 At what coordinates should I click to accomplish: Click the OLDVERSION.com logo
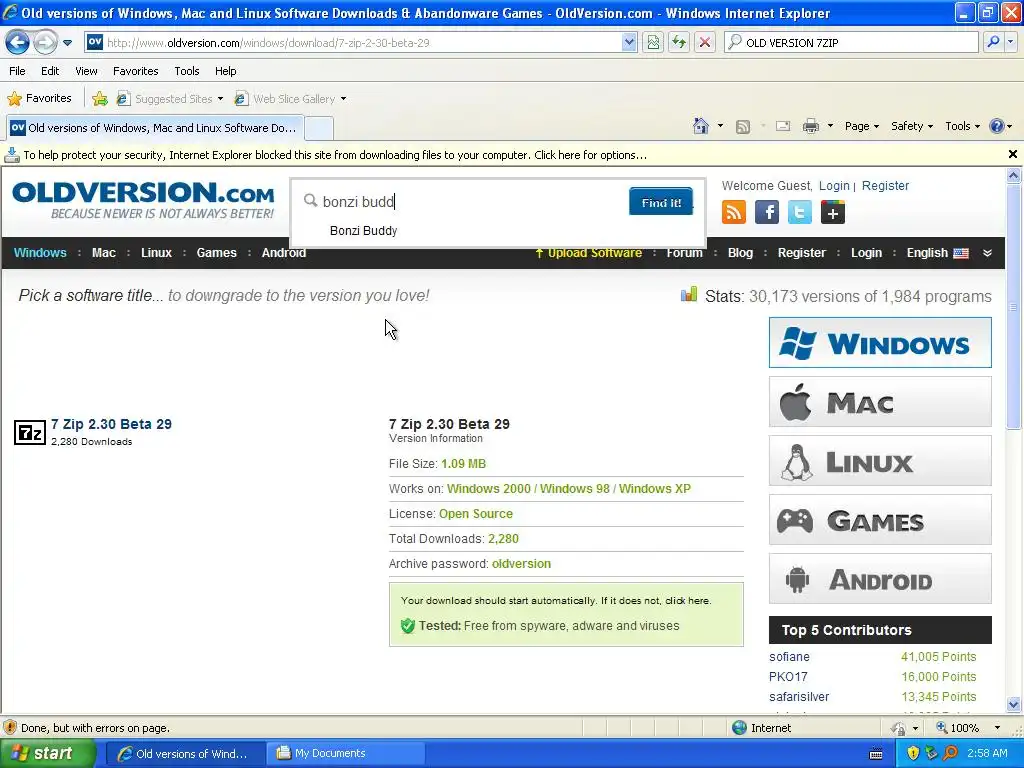(143, 200)
